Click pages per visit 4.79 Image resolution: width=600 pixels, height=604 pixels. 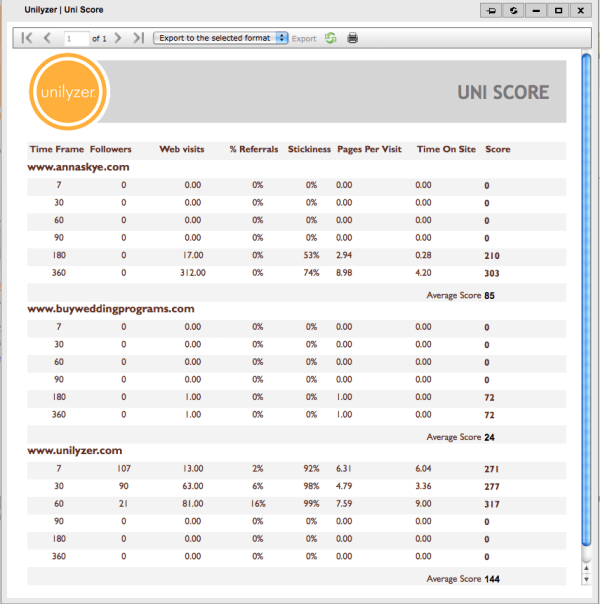point(344,486)
